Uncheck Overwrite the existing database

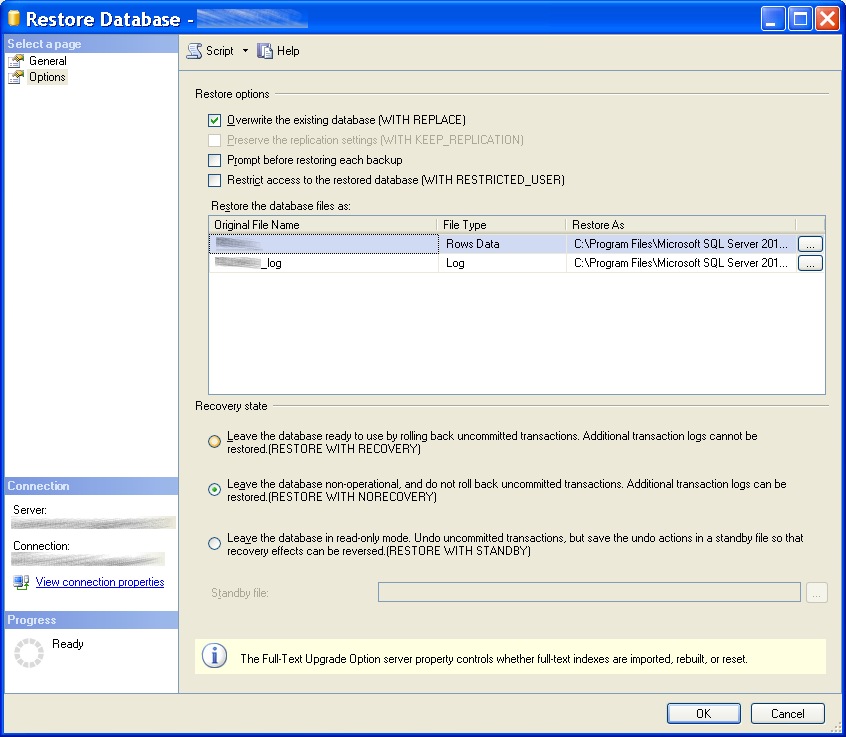tap(214, 120)
